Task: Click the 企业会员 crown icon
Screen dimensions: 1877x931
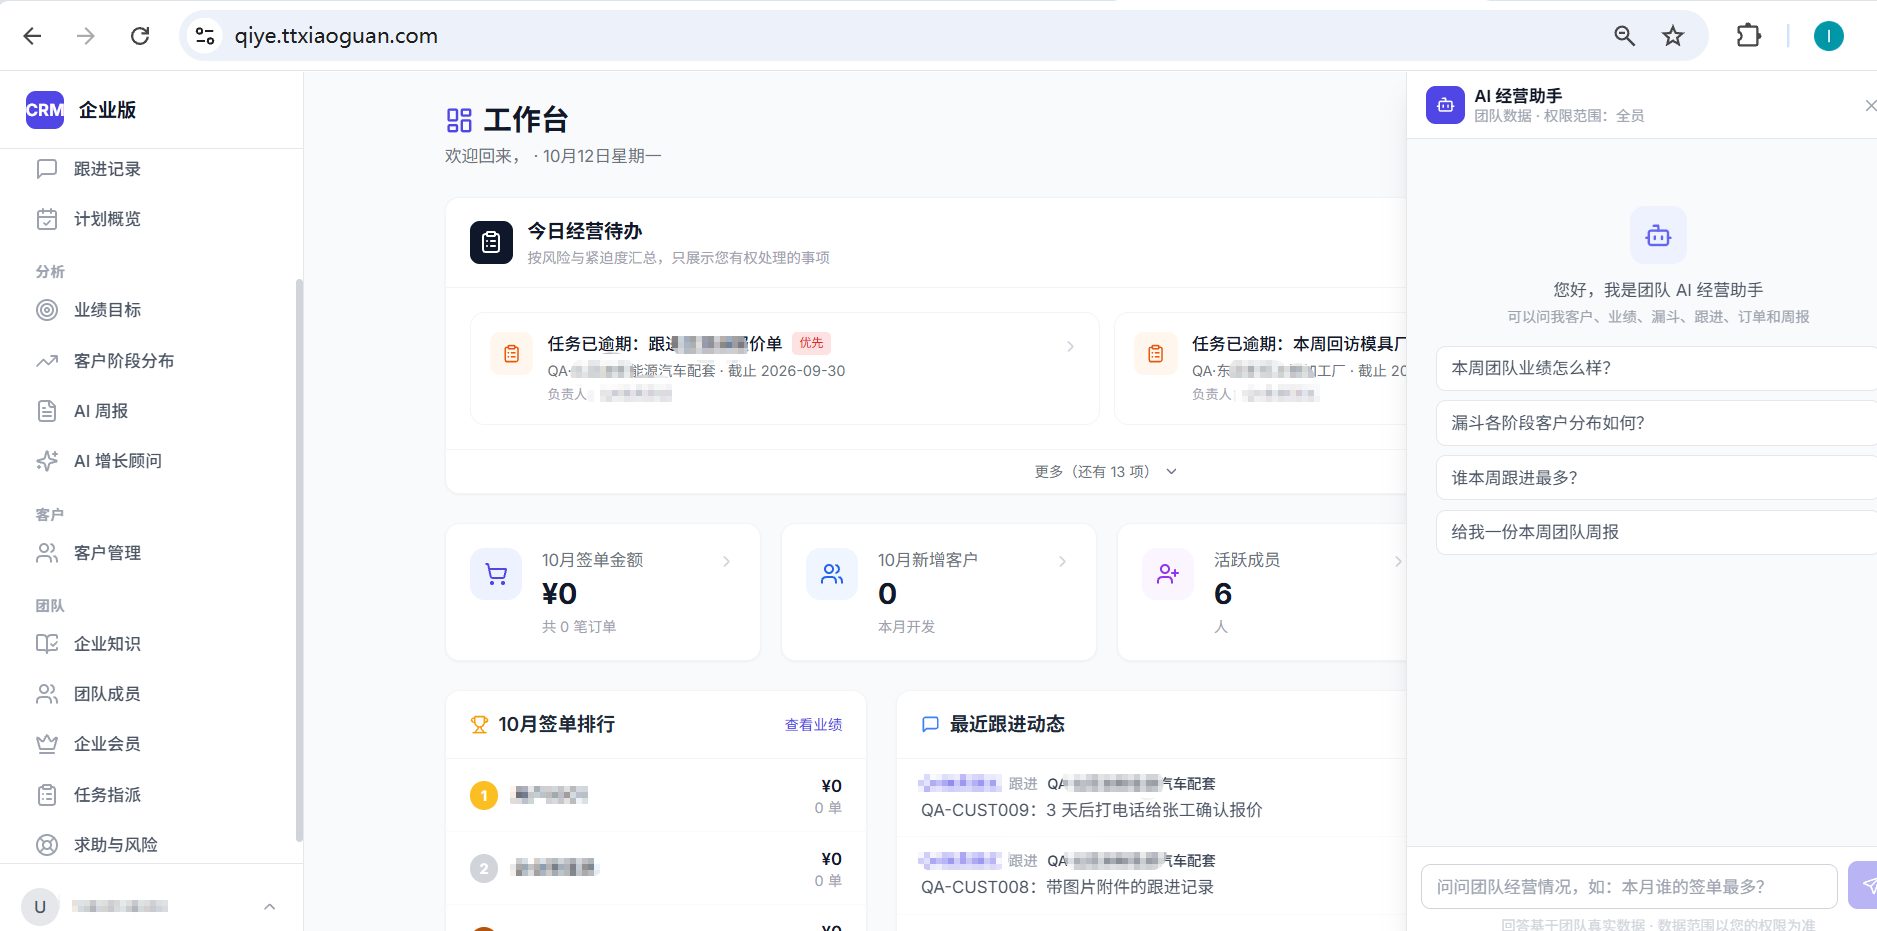Action: tap(47, 744)
